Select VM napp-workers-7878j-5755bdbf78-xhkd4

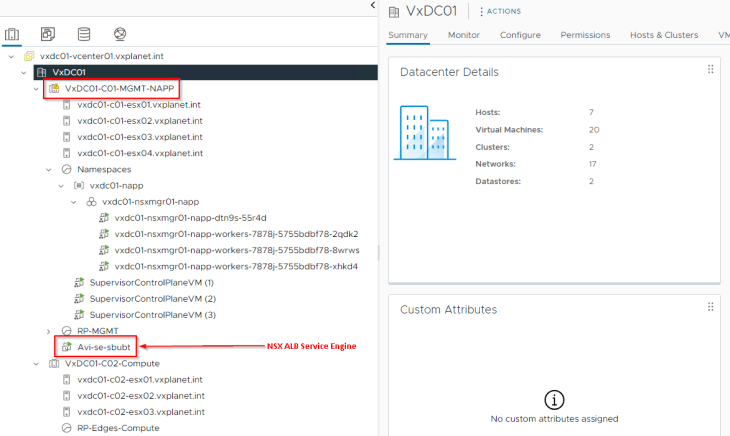coord(236,267)
